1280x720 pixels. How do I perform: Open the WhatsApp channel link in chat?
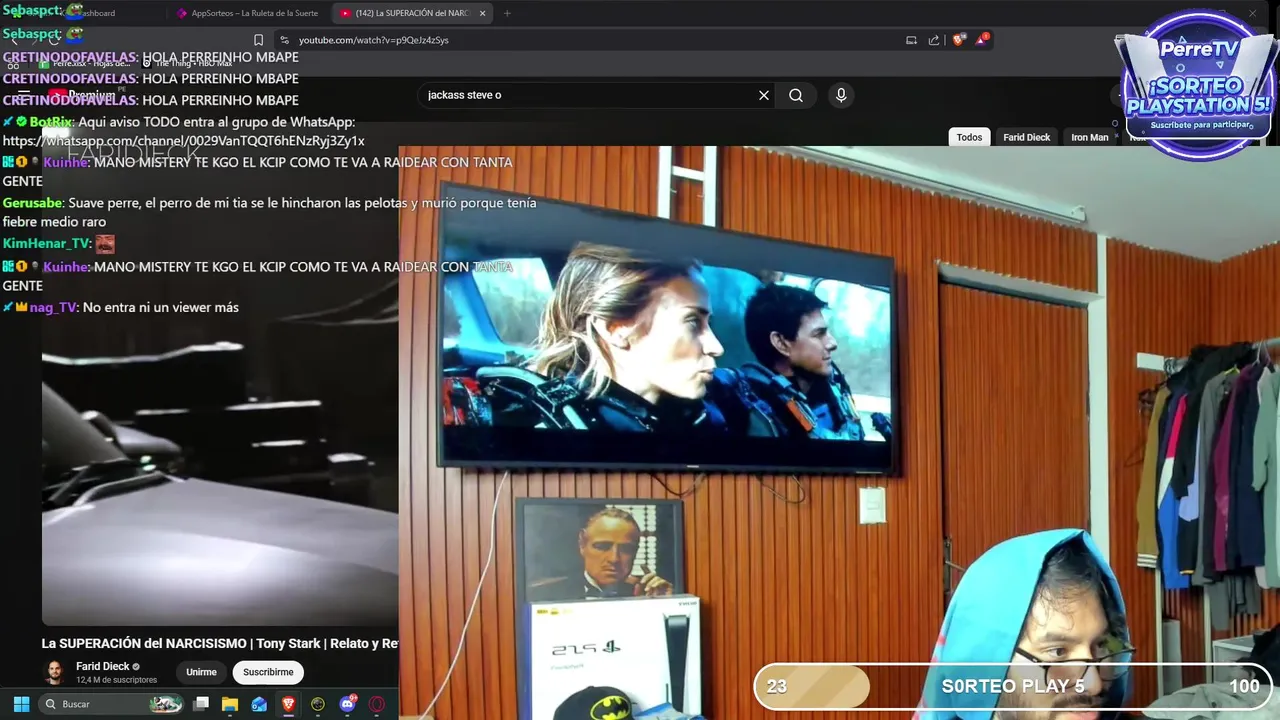184,141
